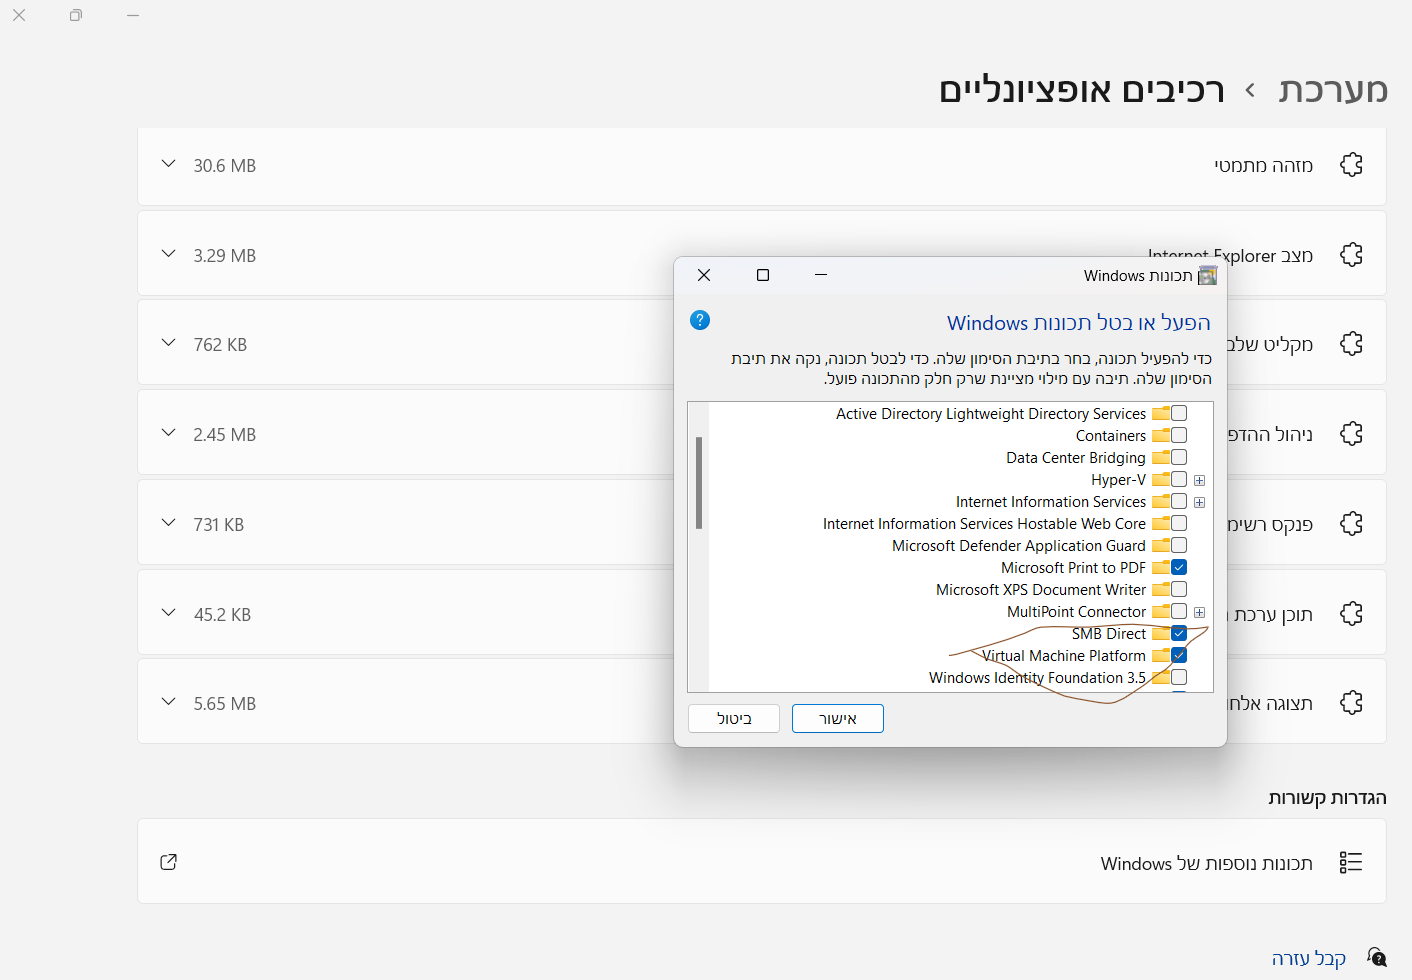Image resolution: width=1412 pixels, height=980 pixels.
Task: Open the קבל עזרה help link
Action: coord(1308,958)
